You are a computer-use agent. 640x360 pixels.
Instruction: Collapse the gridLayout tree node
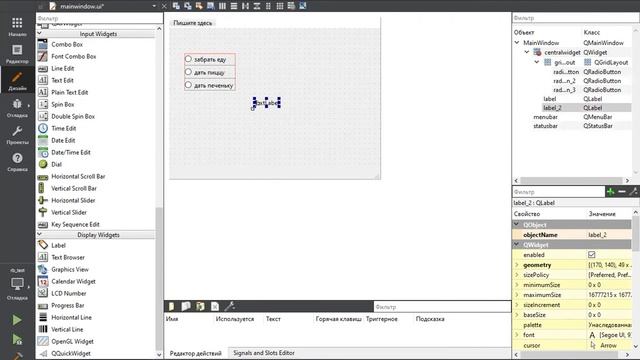(x=537, y=62)
